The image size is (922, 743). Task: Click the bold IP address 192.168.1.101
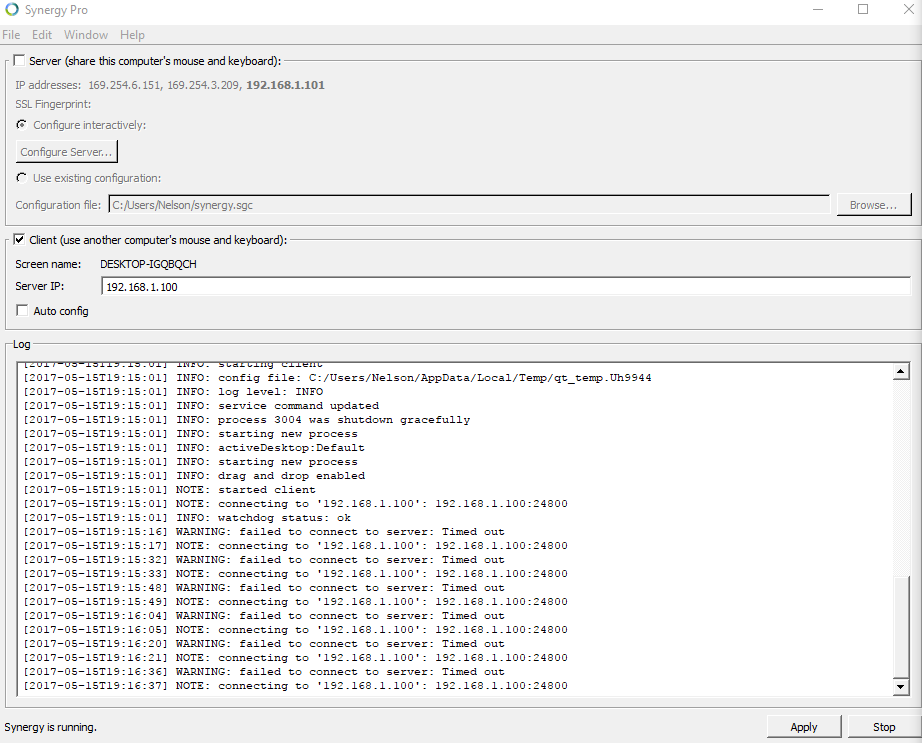285,85
